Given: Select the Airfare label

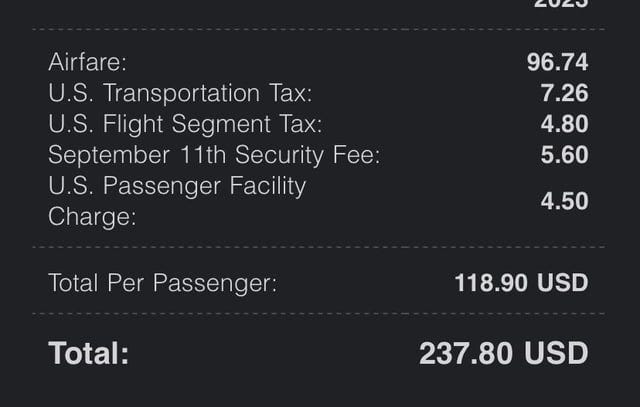Looking at the screenshot, I should pyautogui.click(x=87, y=62).
